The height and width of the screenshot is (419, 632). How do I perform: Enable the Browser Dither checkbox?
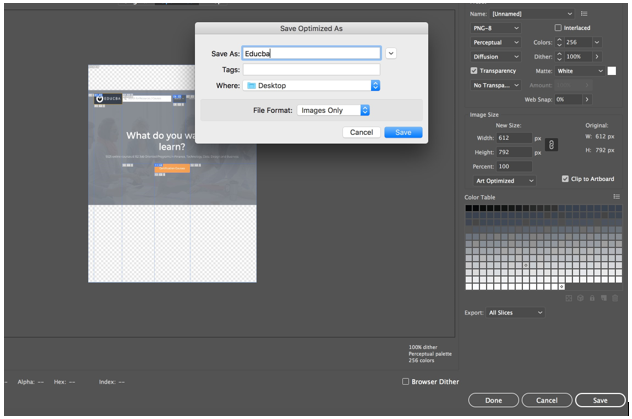coord(405,381)
